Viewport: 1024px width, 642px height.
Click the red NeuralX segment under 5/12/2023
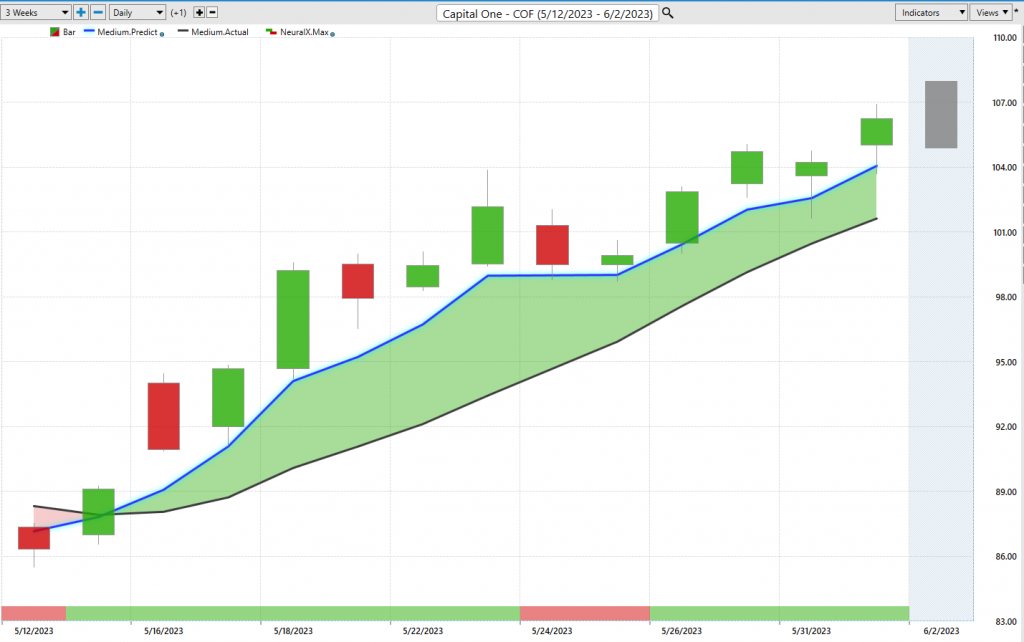tap(34, 613)
